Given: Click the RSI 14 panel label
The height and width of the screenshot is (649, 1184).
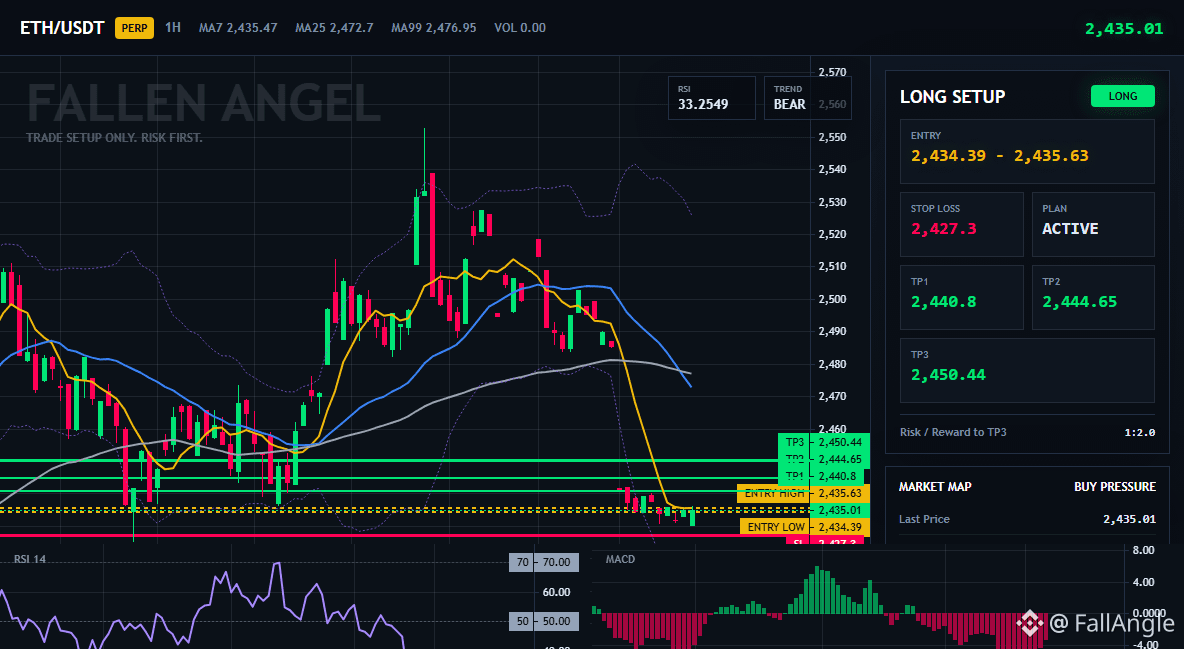Looking at the screenshot, I should click(x=29, y=559).
